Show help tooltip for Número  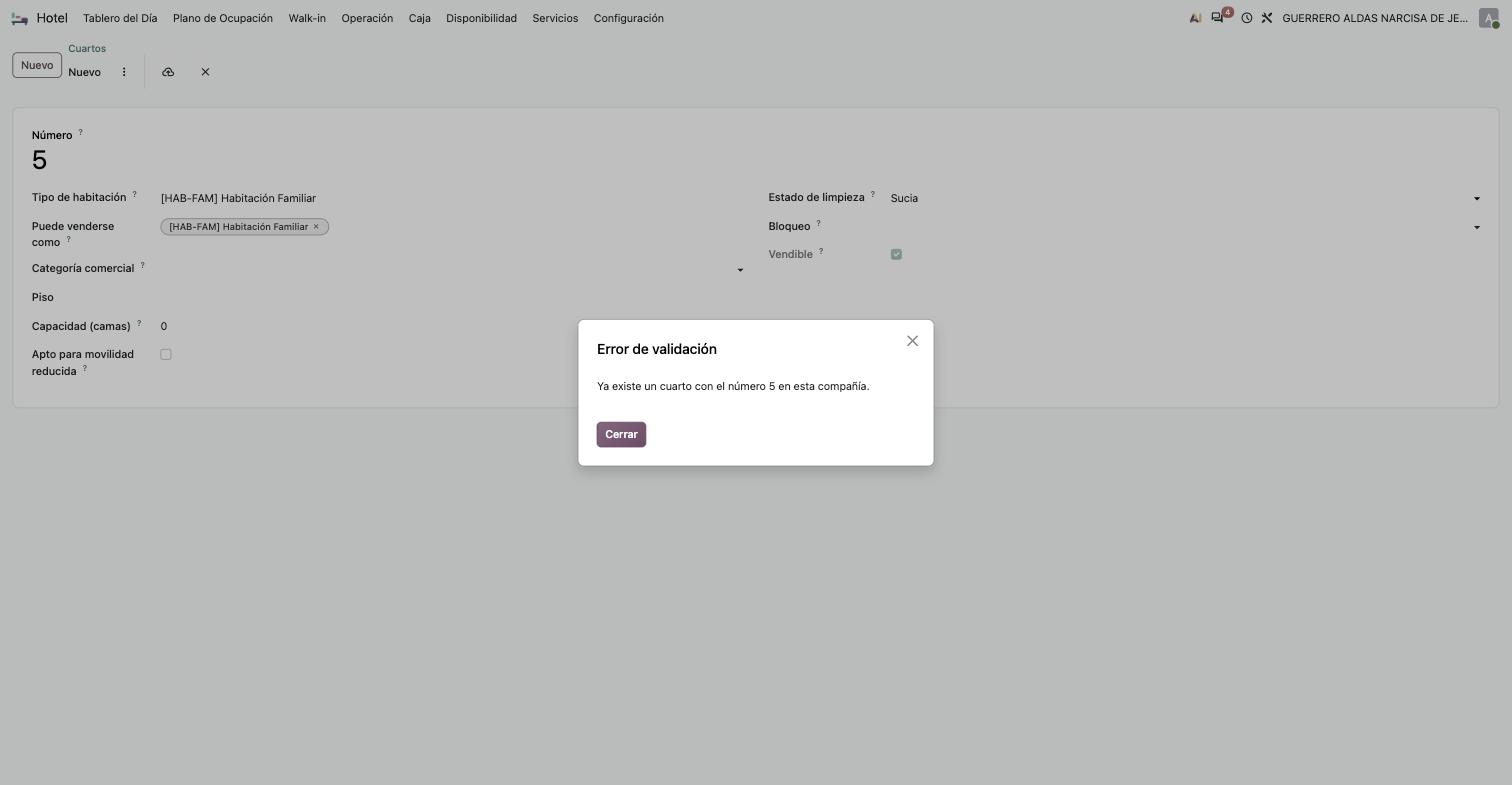pos(80,132)
